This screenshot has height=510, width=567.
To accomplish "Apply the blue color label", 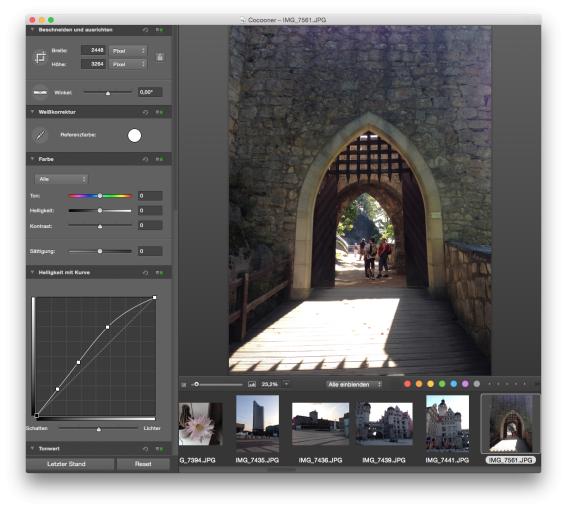I will click(x=454, y=384).
